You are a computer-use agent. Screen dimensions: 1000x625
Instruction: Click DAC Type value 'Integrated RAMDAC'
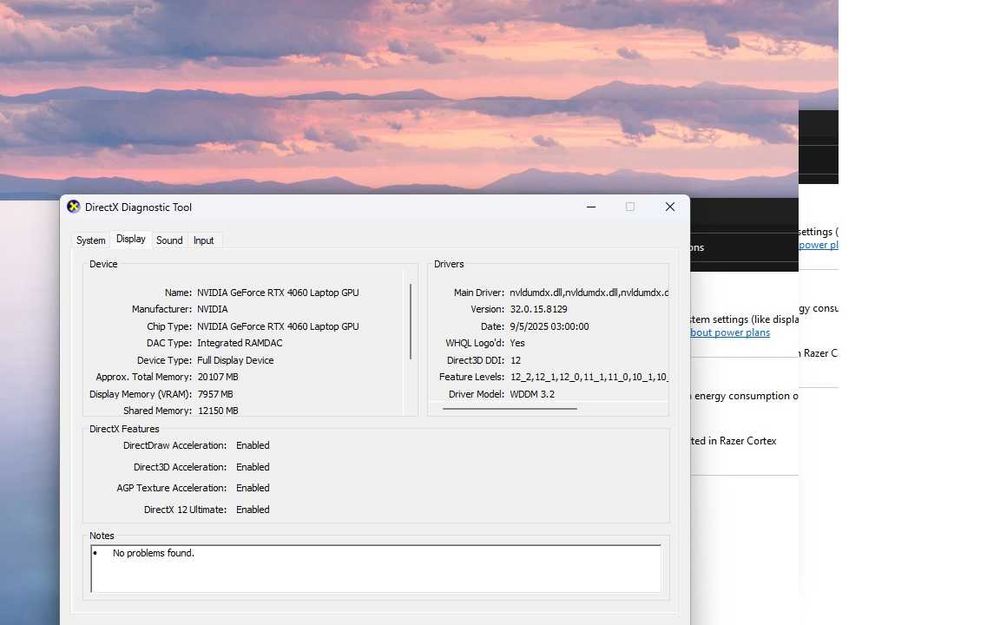point(240,343)
